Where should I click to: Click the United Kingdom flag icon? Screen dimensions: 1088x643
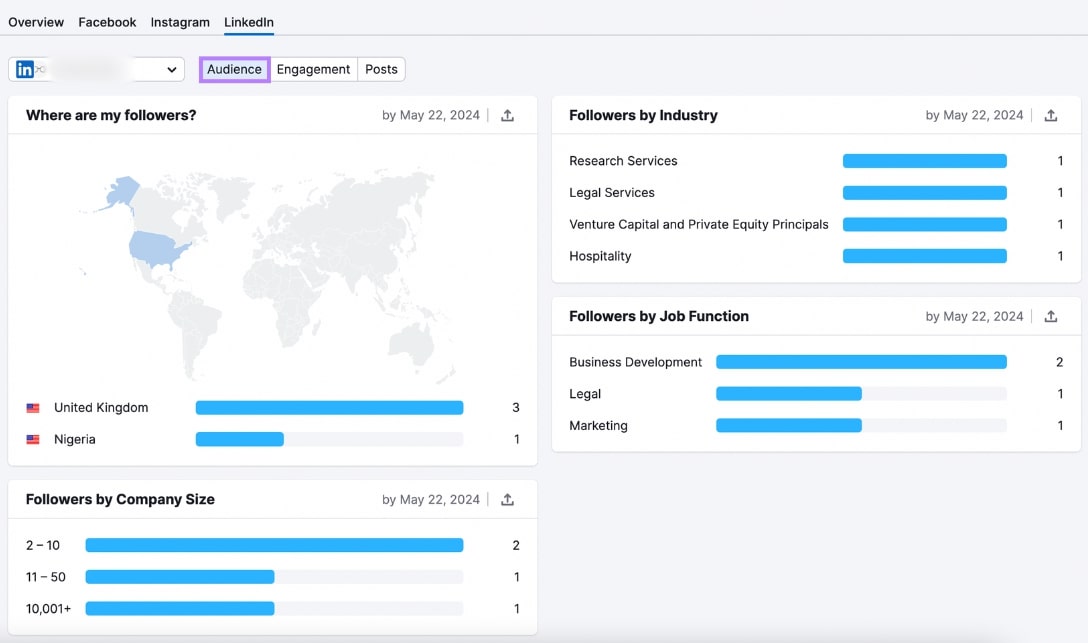pos(32,407)
